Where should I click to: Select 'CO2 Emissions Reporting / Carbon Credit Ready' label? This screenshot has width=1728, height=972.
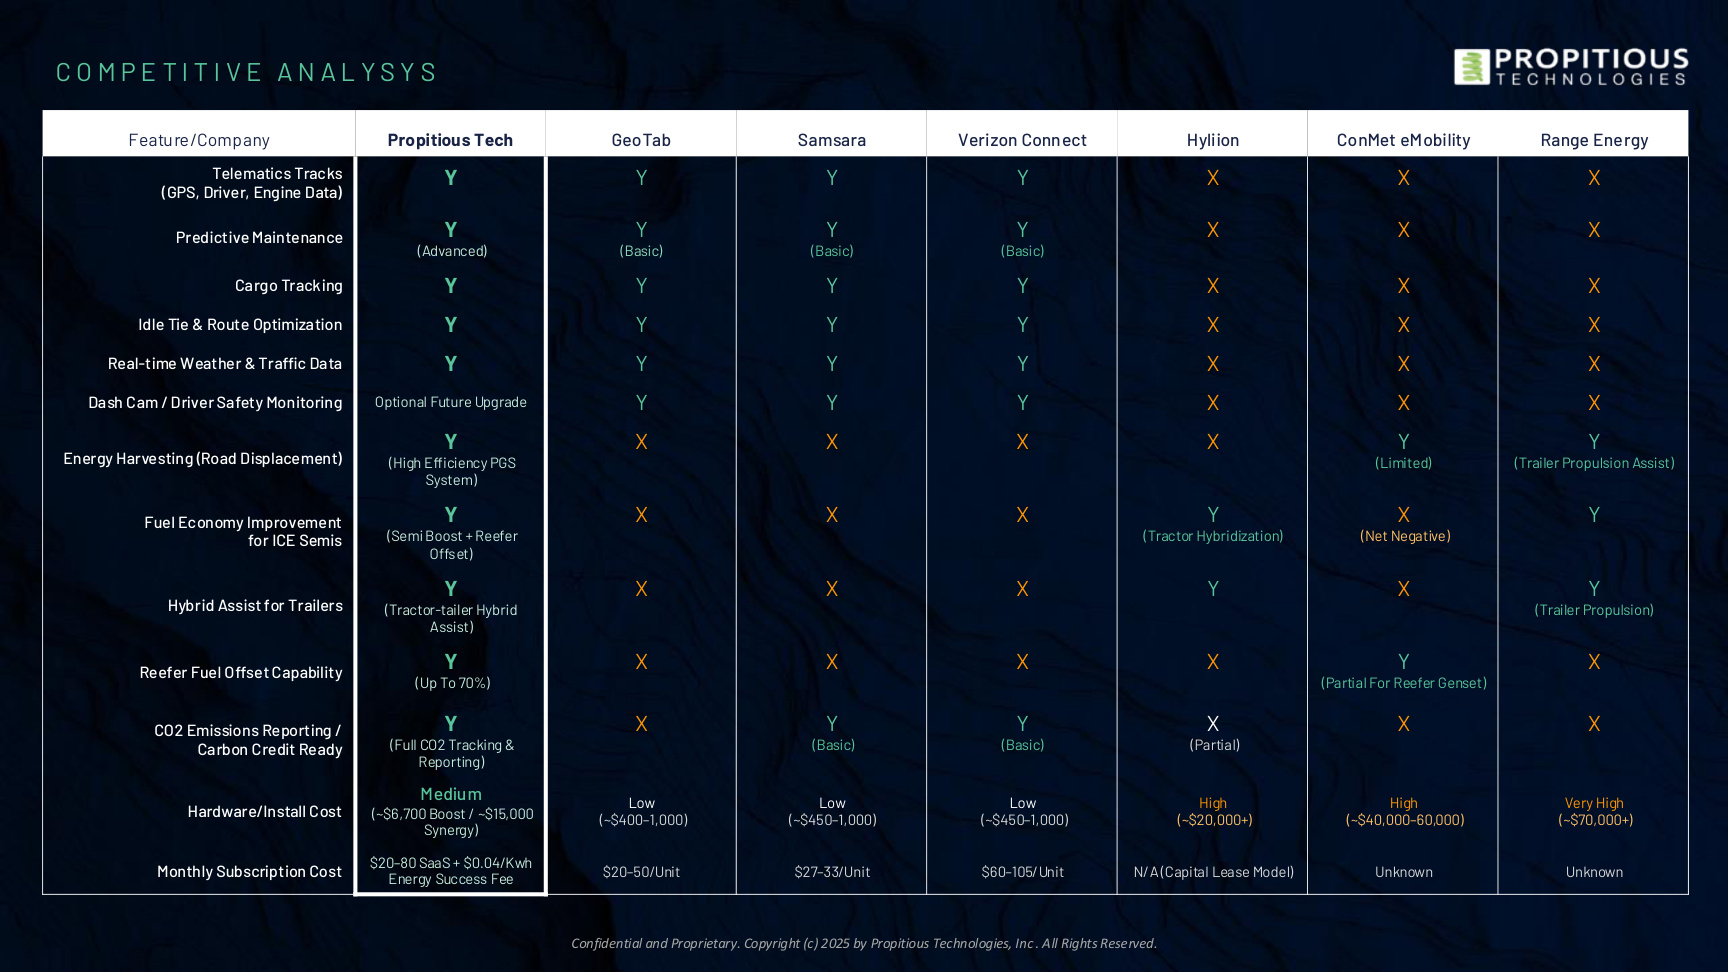(x=248, y=740)
